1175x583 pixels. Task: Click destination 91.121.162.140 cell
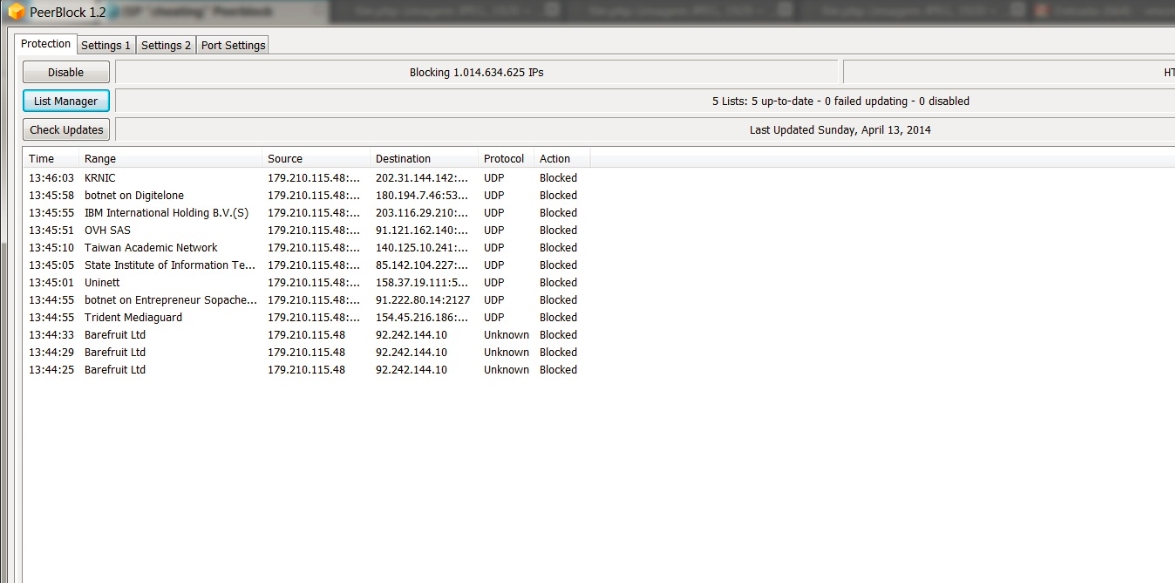(422, 230)
